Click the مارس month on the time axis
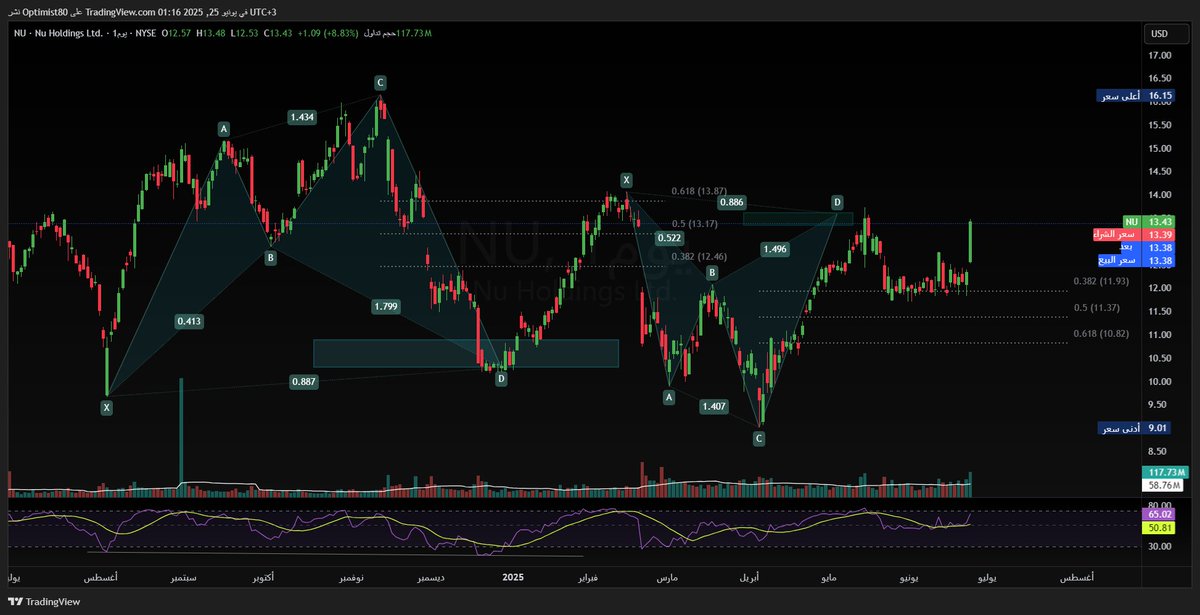 pyautogui.click(x=667, y=578)
